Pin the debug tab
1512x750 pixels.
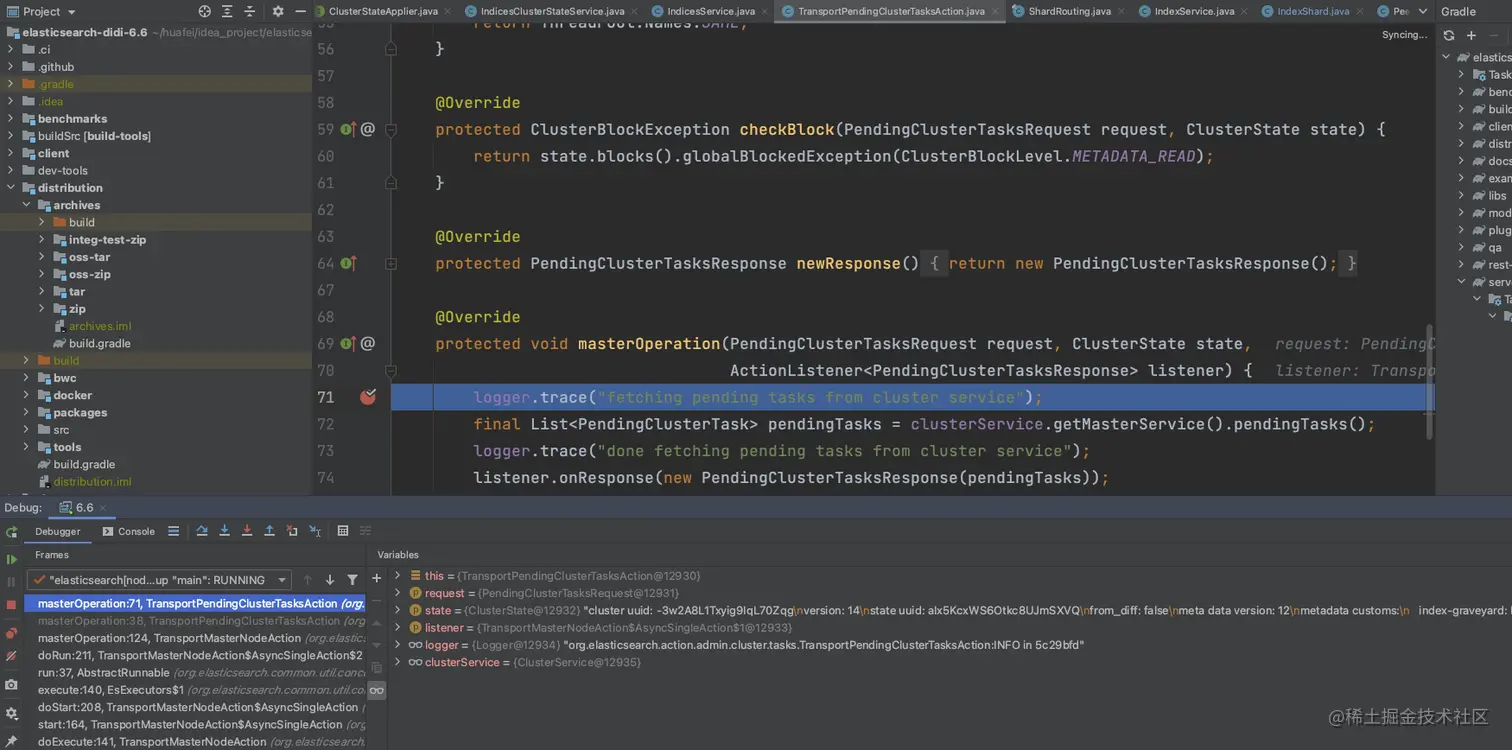pos(11,741)
